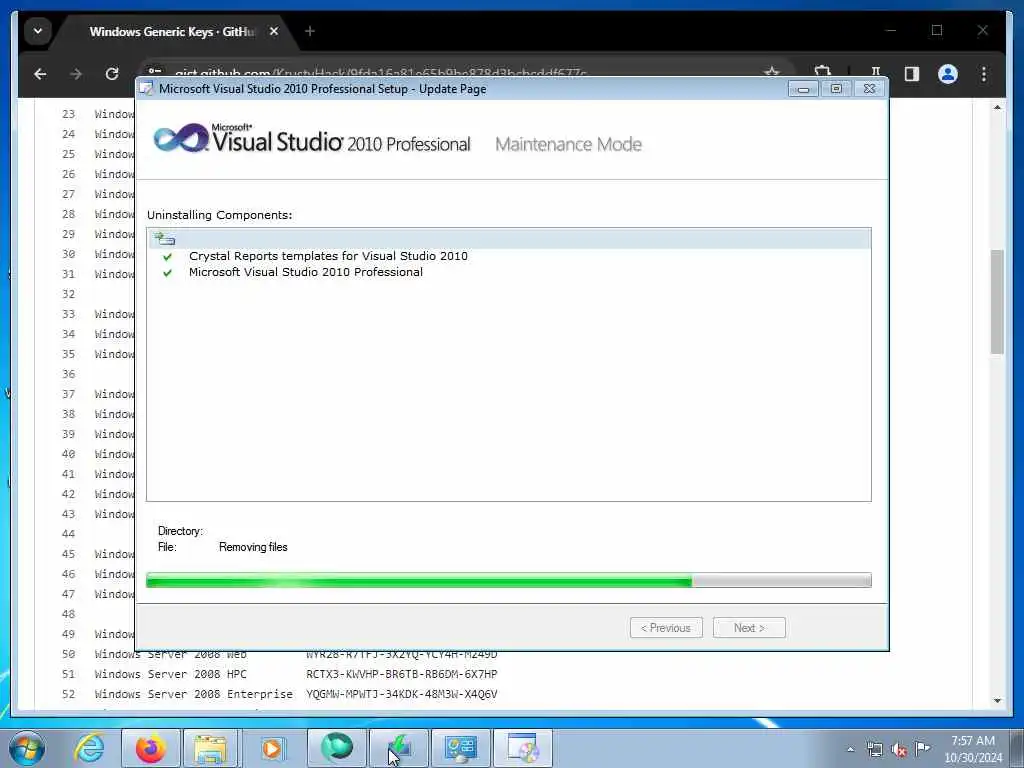Close the Windows Generic Keys tab
Screen dimensions: 1024x768
tap(274, 31)
